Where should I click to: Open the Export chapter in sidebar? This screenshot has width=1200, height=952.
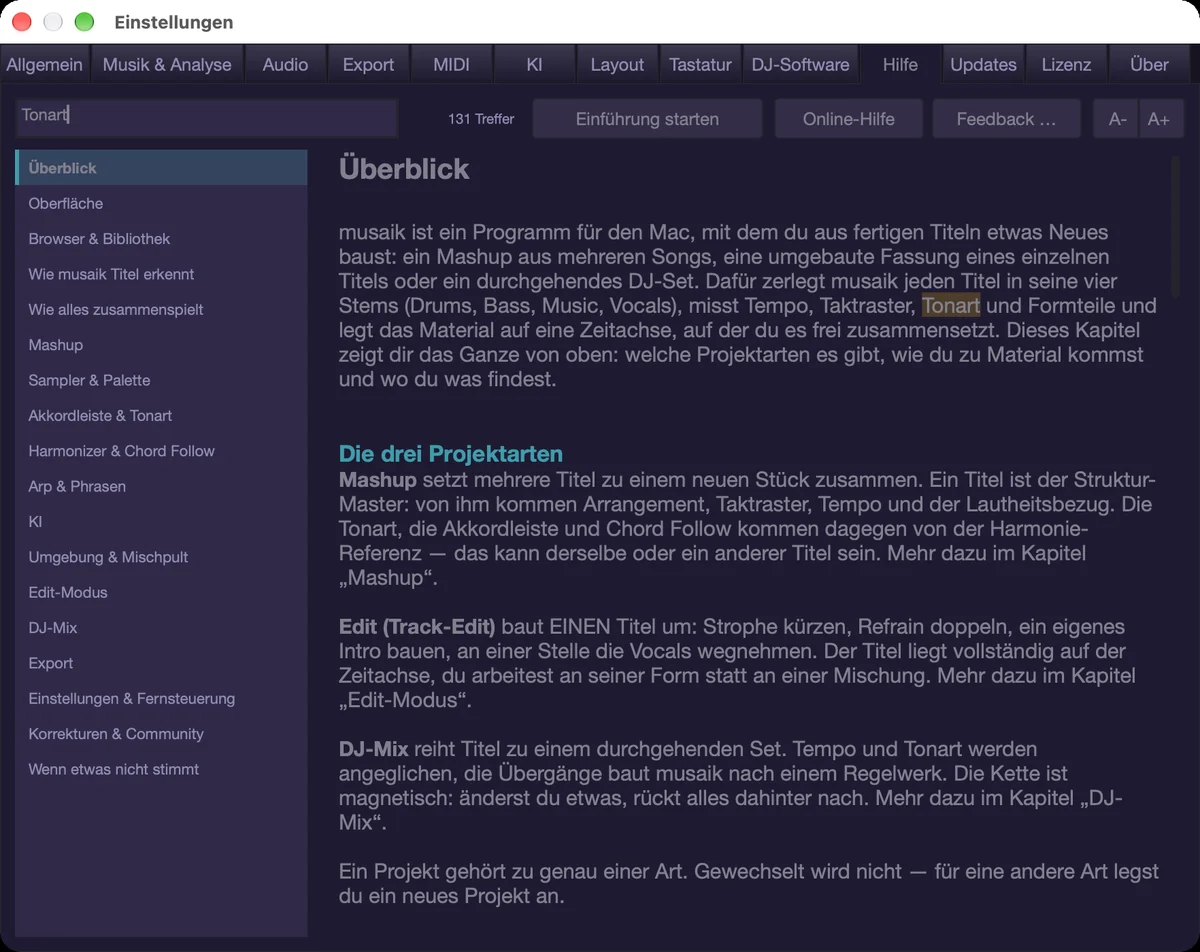[162, 663]
